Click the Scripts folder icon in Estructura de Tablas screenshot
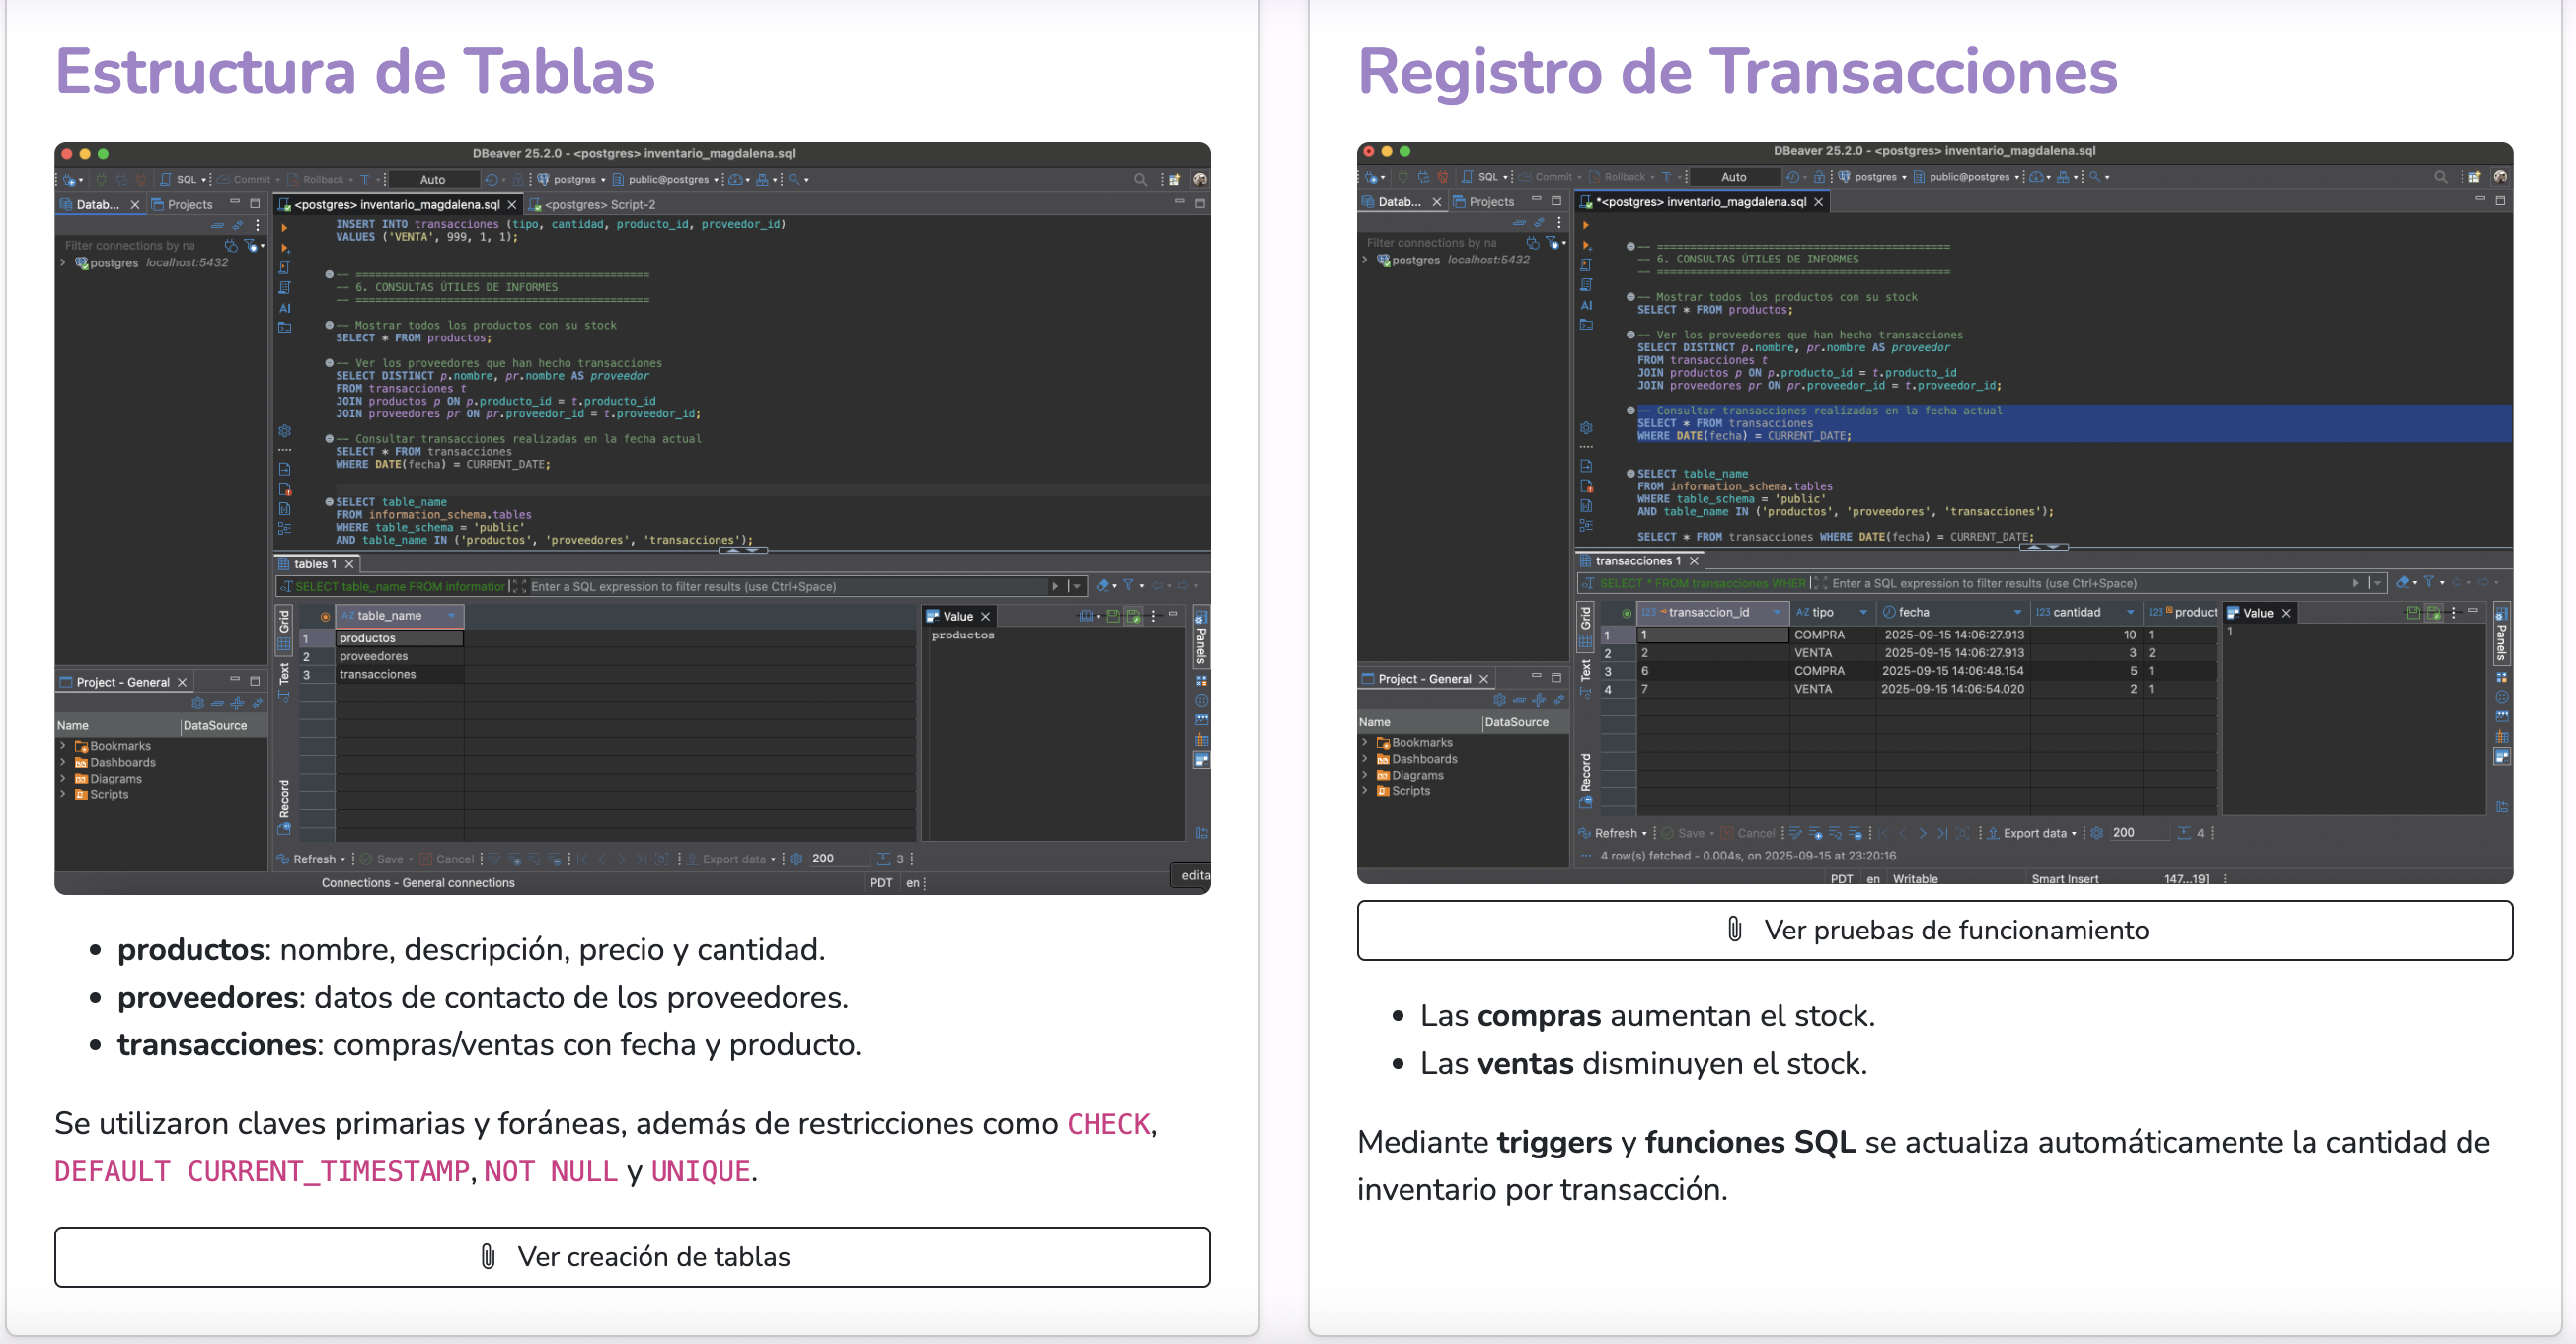This screenshot has width=2576, height=1344. tap(82, 795)
